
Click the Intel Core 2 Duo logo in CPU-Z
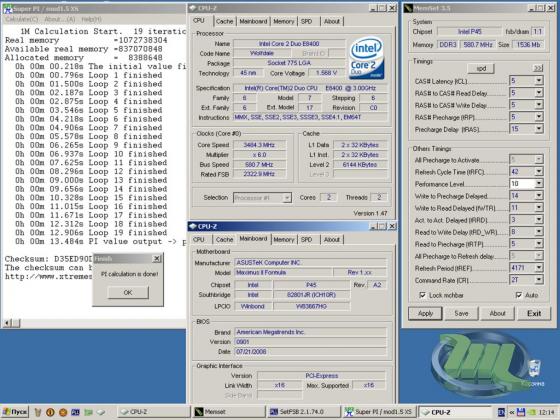(366, 59)
